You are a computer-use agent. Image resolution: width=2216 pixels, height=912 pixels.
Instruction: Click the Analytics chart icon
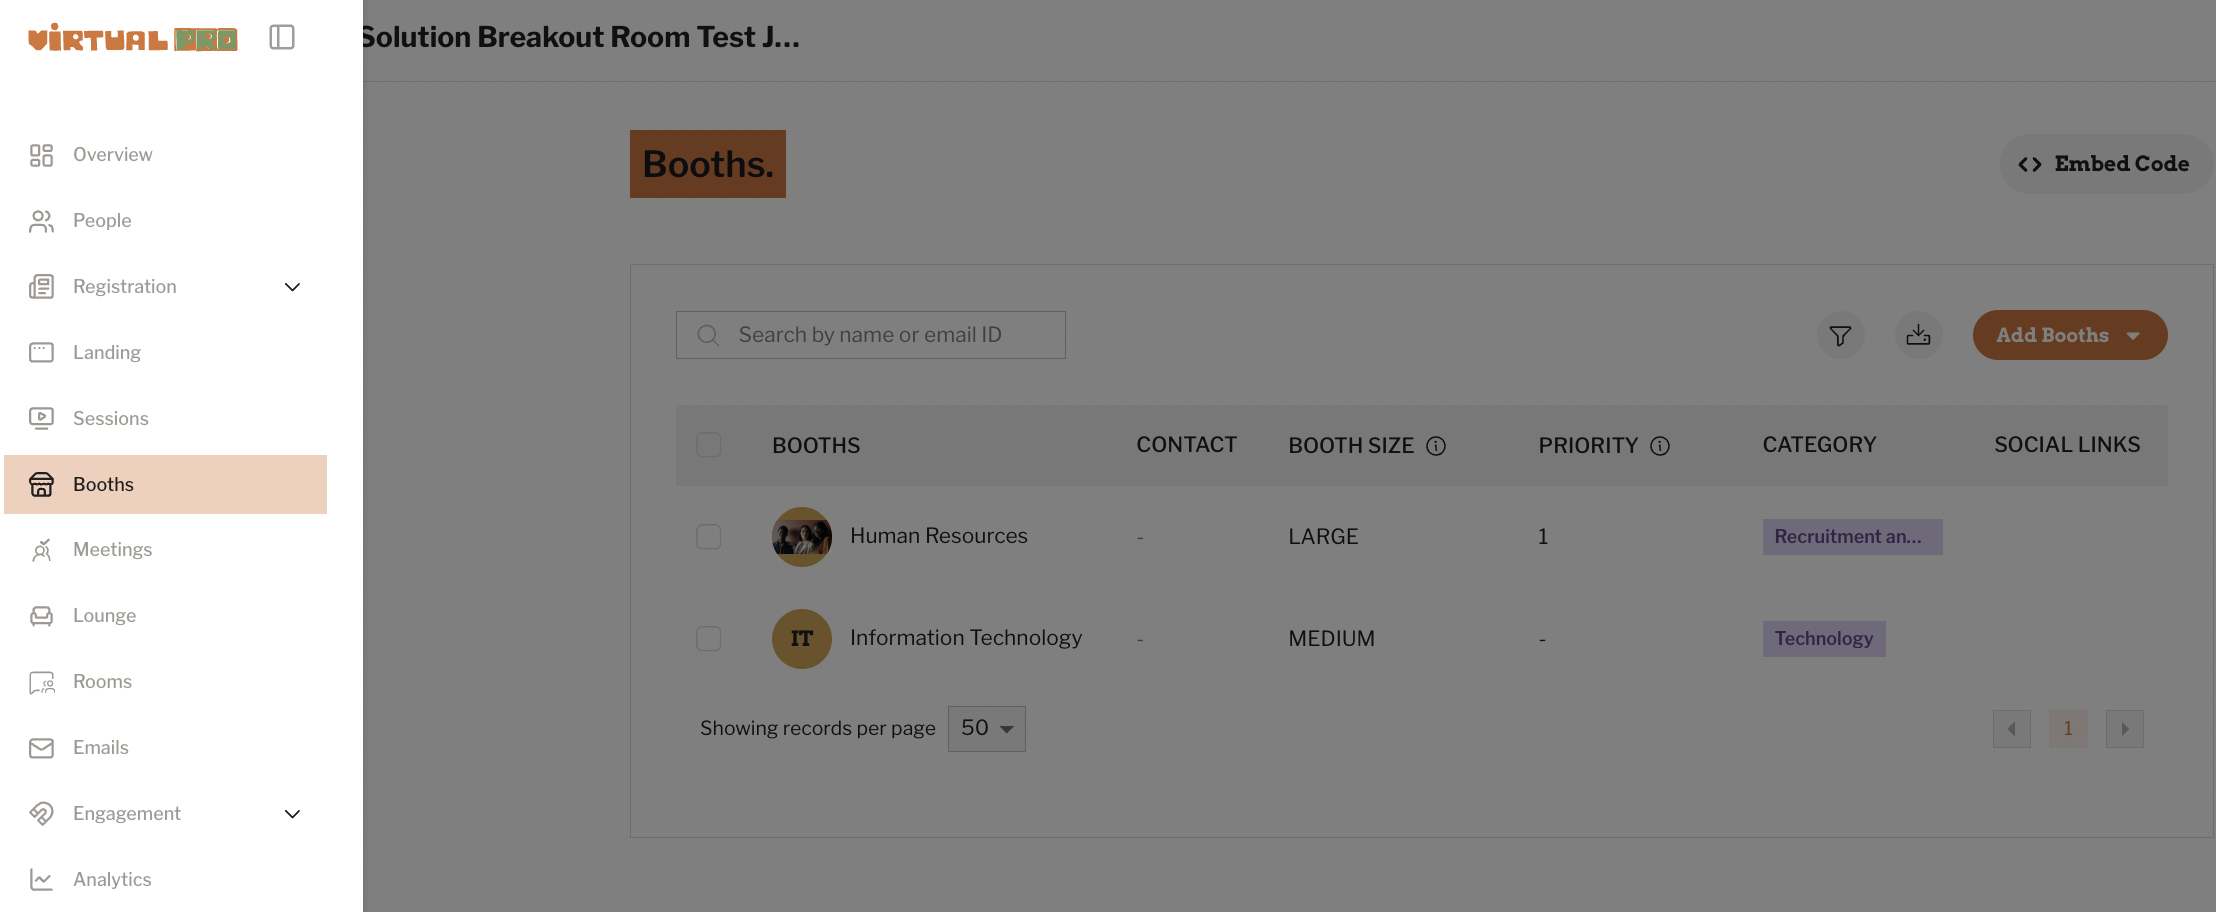41,880
